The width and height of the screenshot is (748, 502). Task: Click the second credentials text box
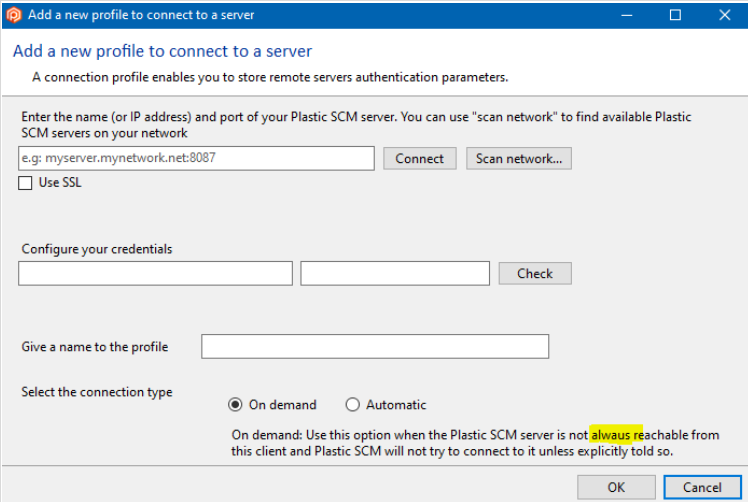click(394, 273)
